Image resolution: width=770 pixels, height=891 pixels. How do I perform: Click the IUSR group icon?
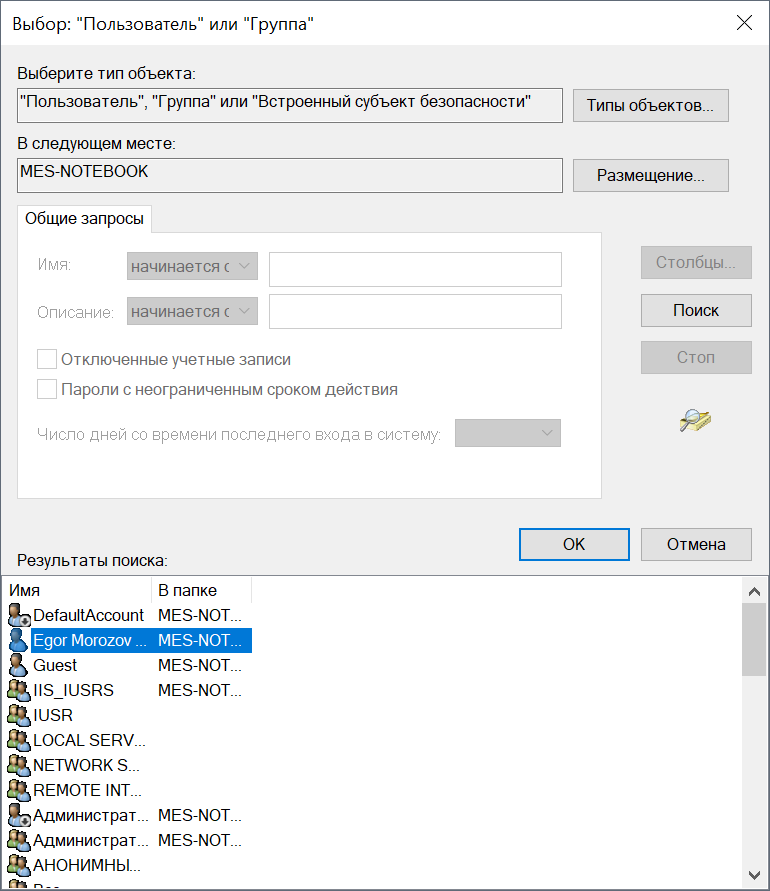19,715
